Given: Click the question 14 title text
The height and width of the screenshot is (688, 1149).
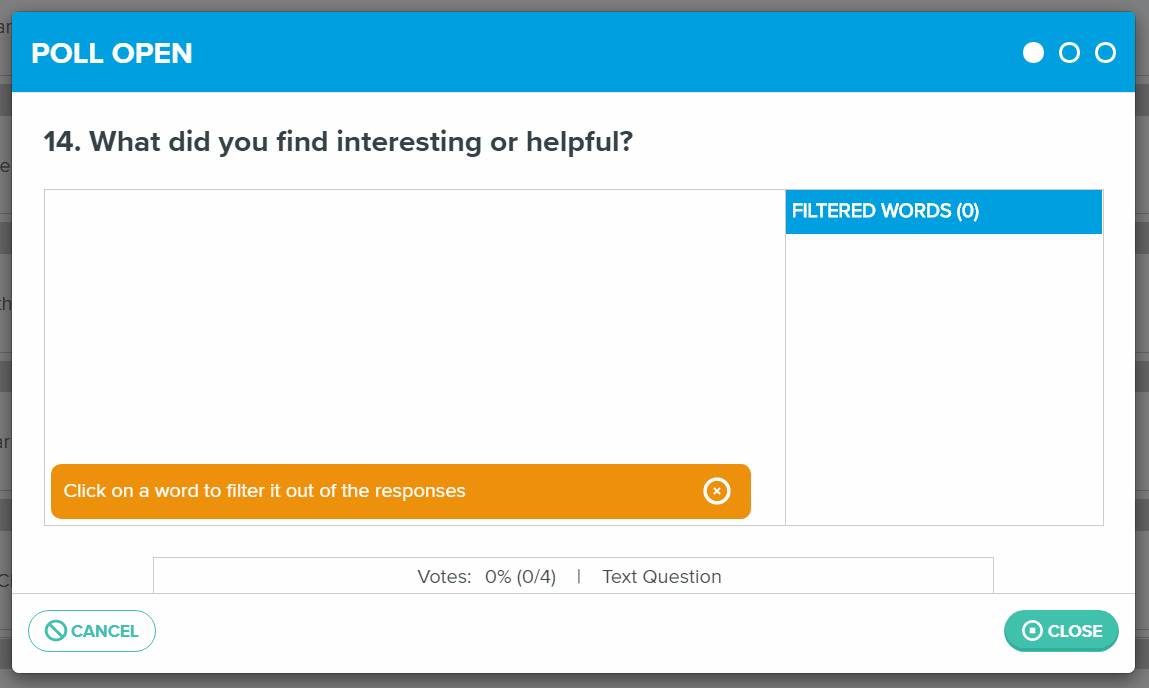Looking at the screenshot, I should 338,141.
